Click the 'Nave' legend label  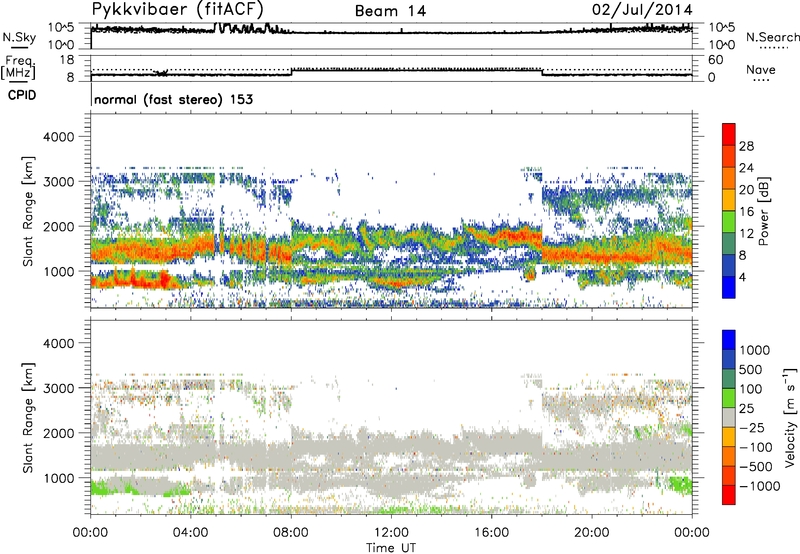pyautogui.click(x=761, y=69)
